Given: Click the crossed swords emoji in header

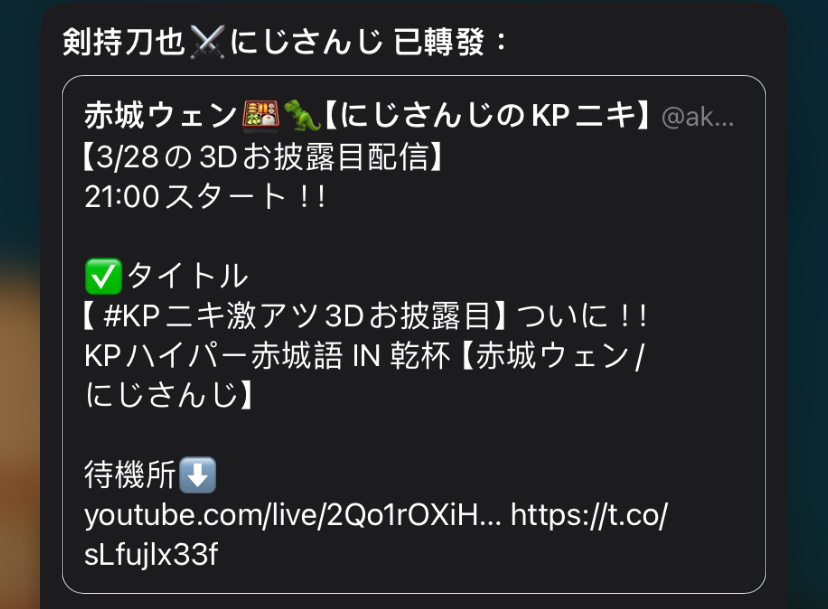Looking at the screenshot, I should [207, 42].
